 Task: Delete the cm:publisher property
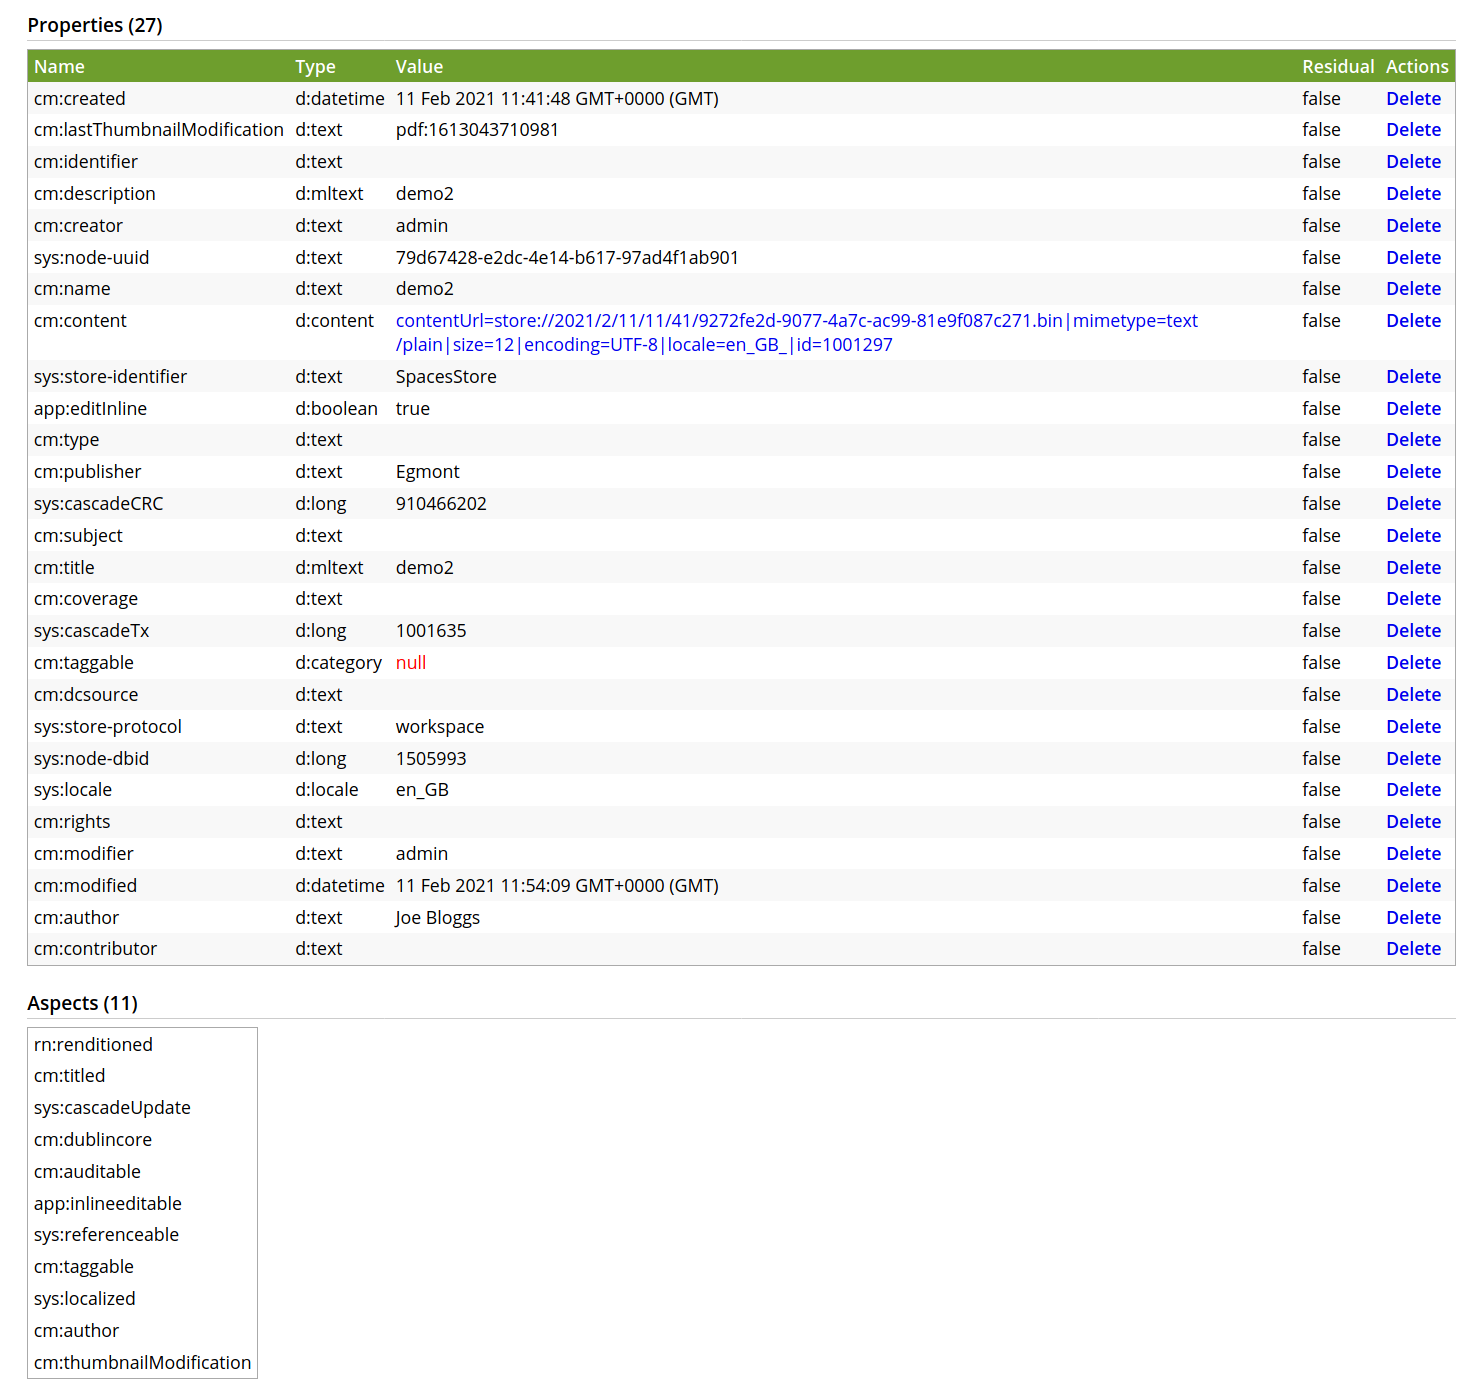click(x=1413, y=471)
